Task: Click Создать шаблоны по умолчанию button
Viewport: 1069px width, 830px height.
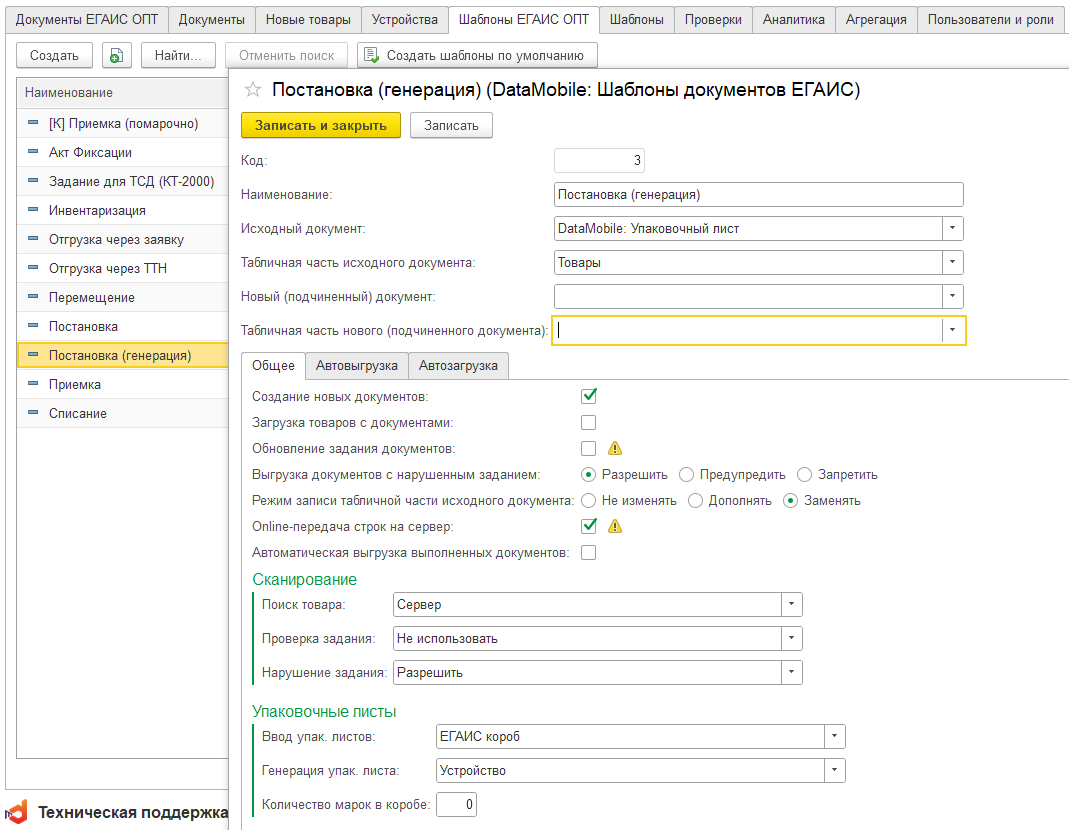Action: [x=477, y=55]
